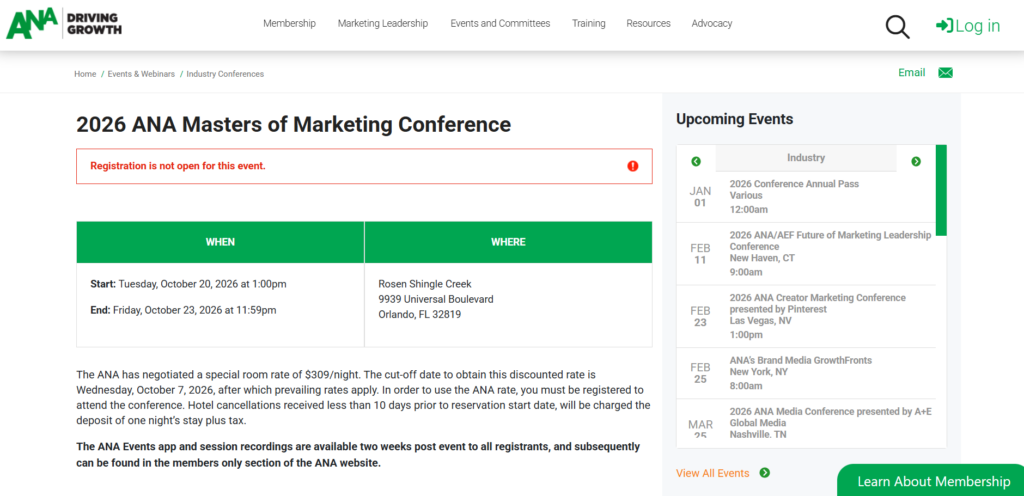Screen dimensions: 1024x496
Task: Click the Las Vegas, NV location text
Action: click(x=760, y=321)
